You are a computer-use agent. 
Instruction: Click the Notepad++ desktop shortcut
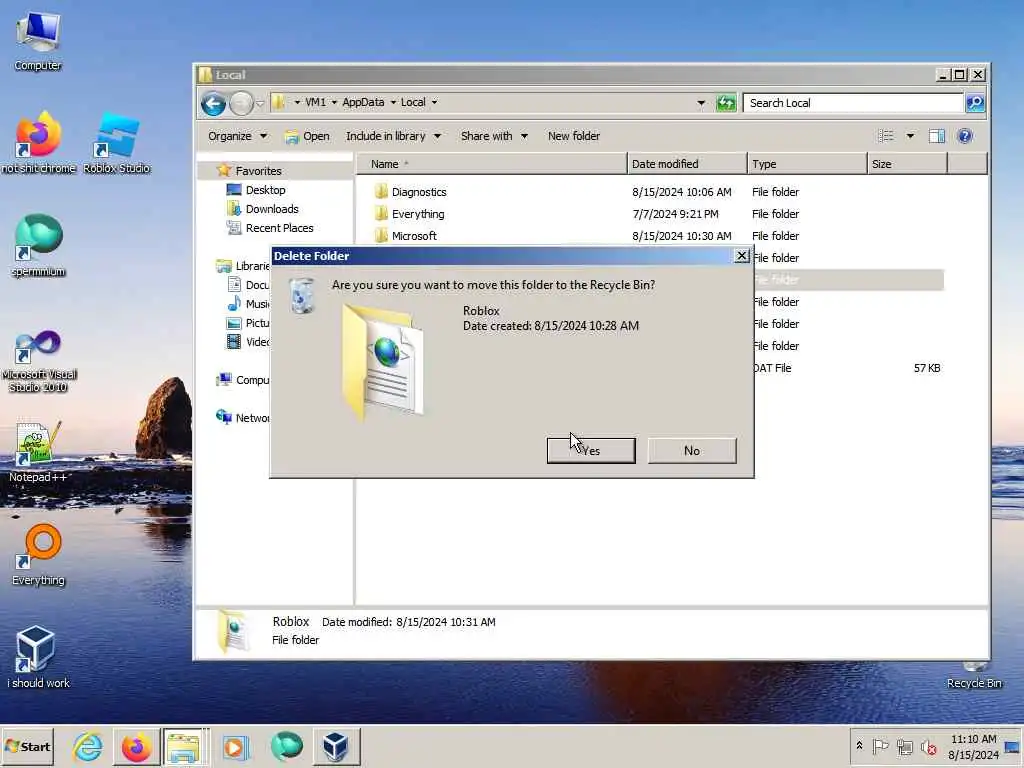[x=39, y=452]
